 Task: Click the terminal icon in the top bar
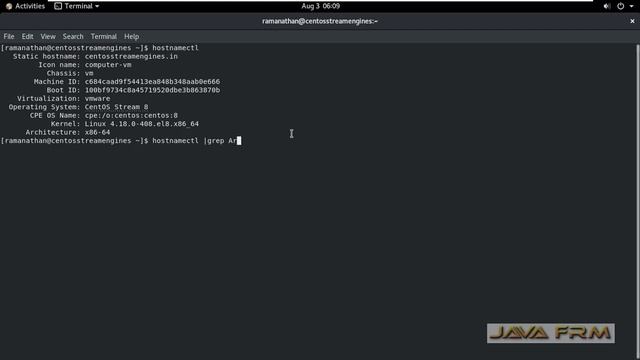pyautogui.click(x=58, y=6)
